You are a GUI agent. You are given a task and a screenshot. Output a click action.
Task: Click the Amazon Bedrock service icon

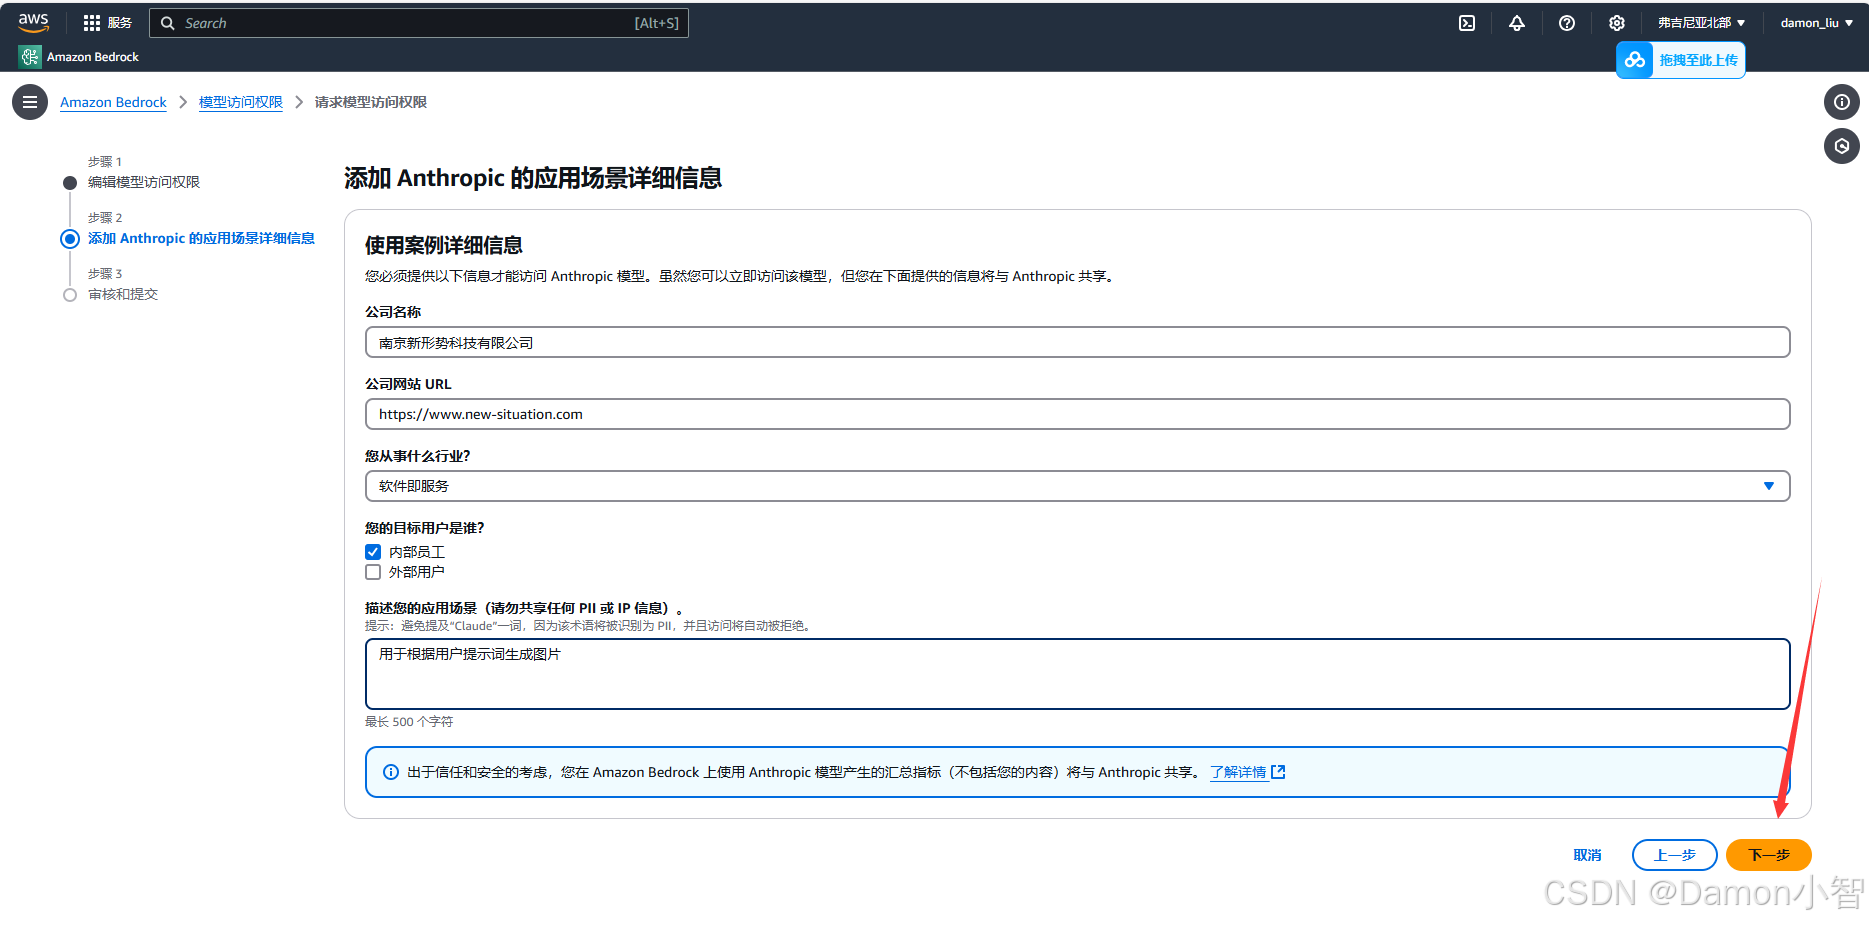pos(30,57)
